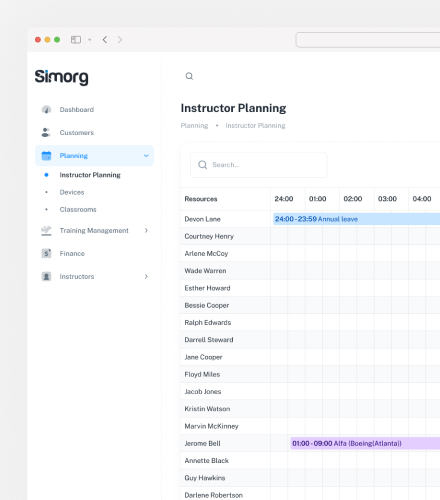Select the Instructors person icon

(x=46, y=277)
